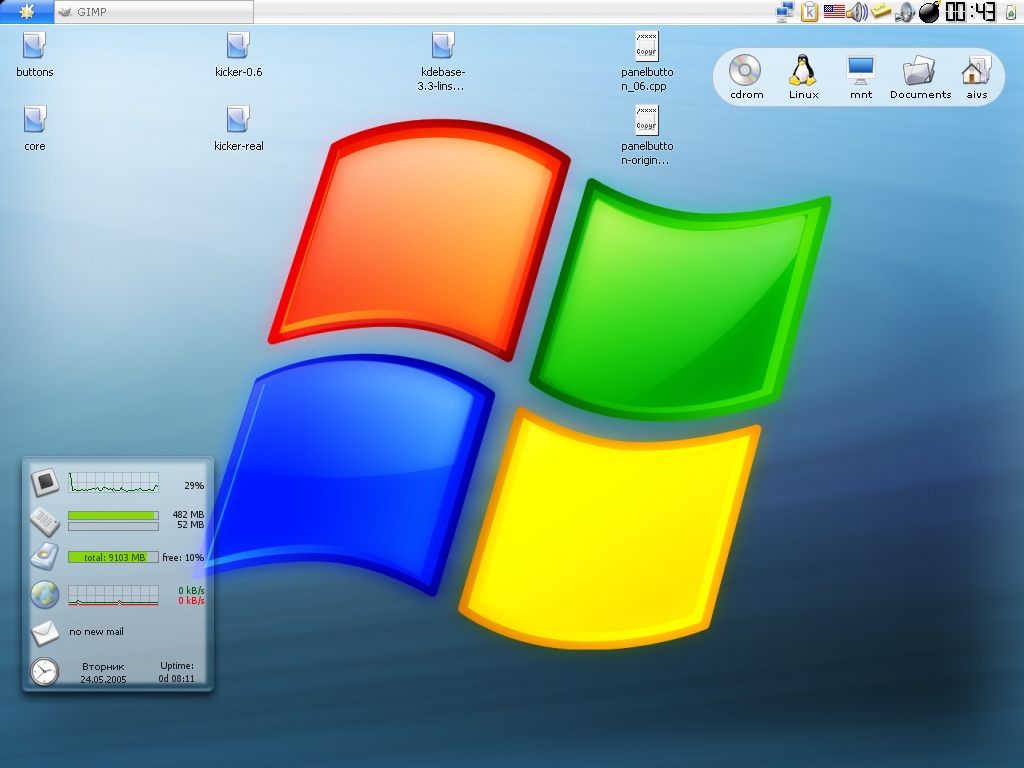Click the green memory usage bar

click(113, 515)
